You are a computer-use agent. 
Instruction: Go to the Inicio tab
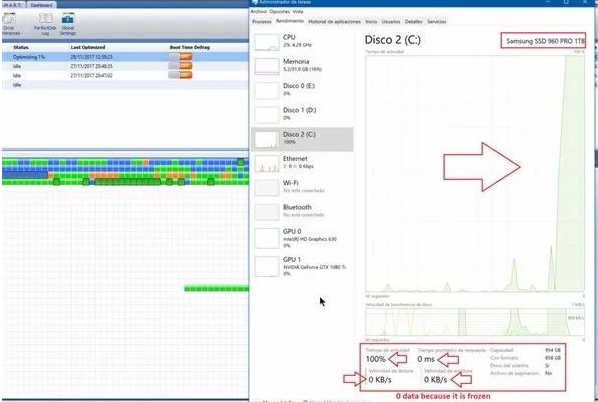click(x=371, y=22)
